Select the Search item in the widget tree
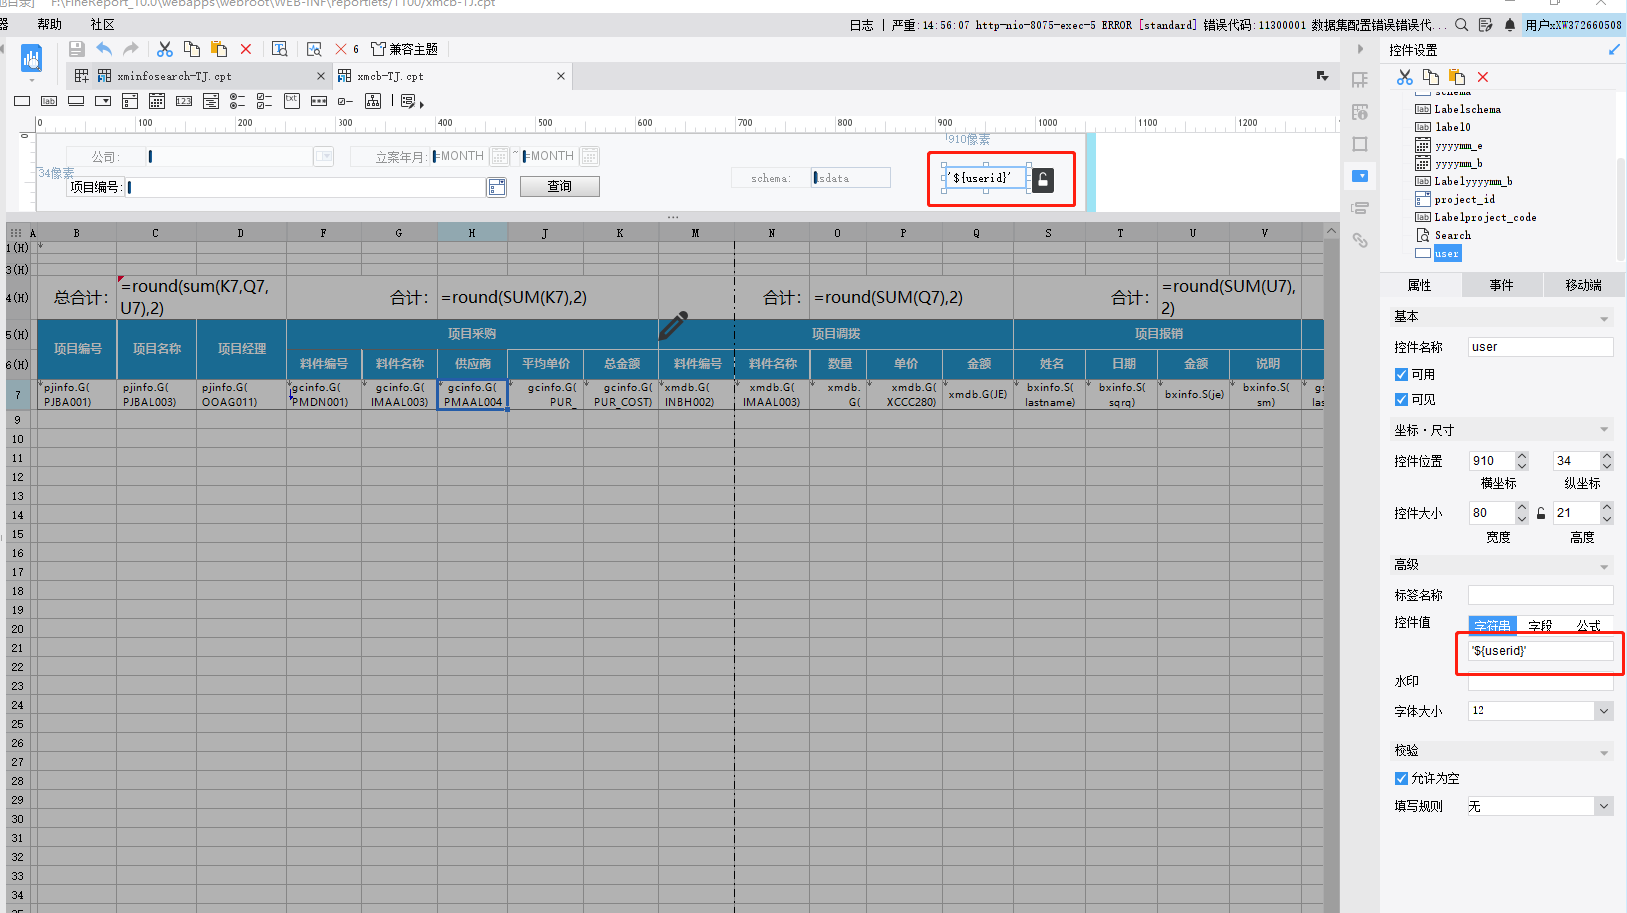The image size is (1627, 913). pos(1452,235)
